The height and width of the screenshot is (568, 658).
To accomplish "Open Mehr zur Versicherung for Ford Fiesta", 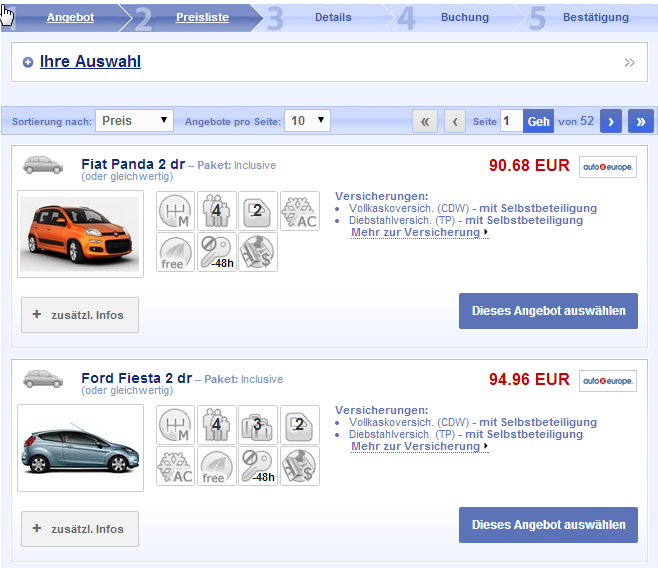I will (420, 446).
